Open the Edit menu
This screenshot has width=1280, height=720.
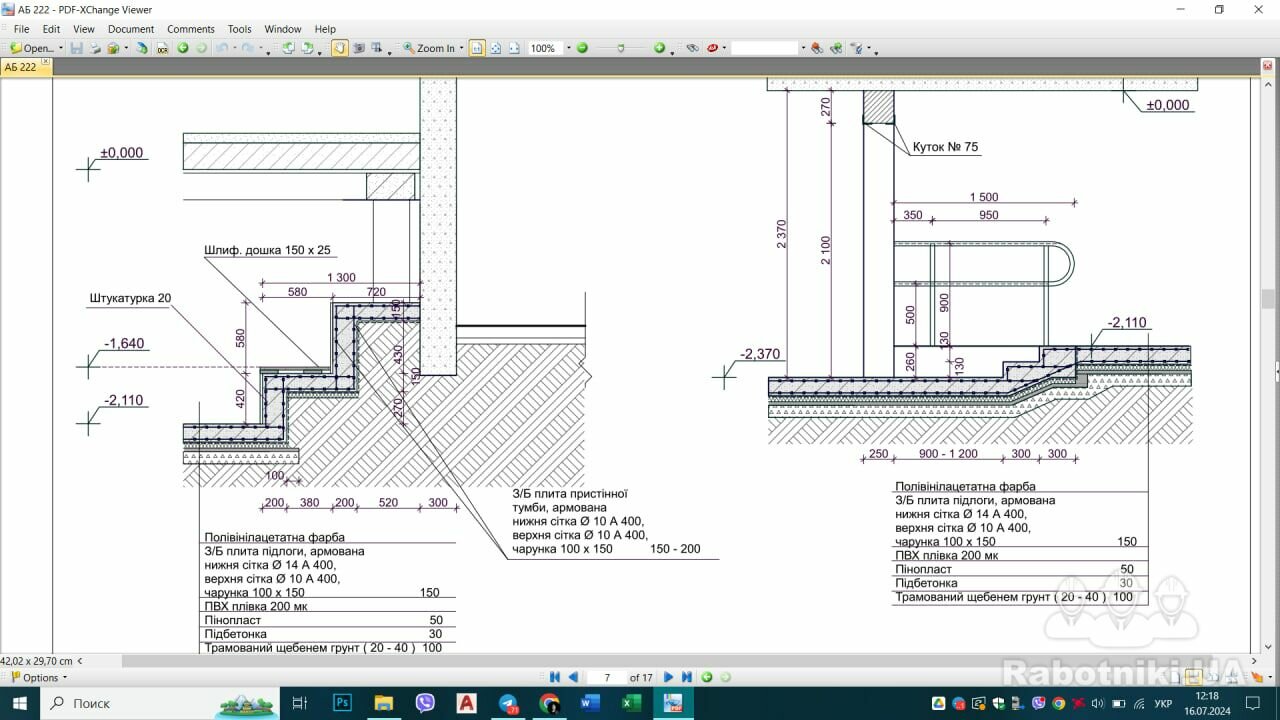[x=51, y=29]
